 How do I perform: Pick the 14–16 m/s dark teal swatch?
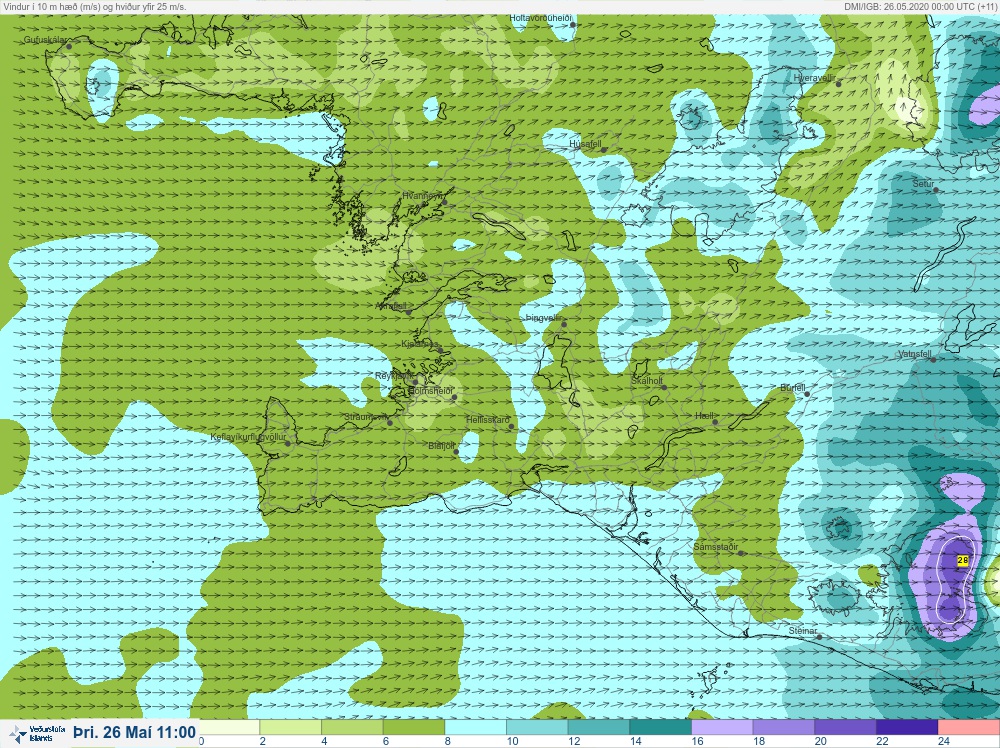coord(660,727)
